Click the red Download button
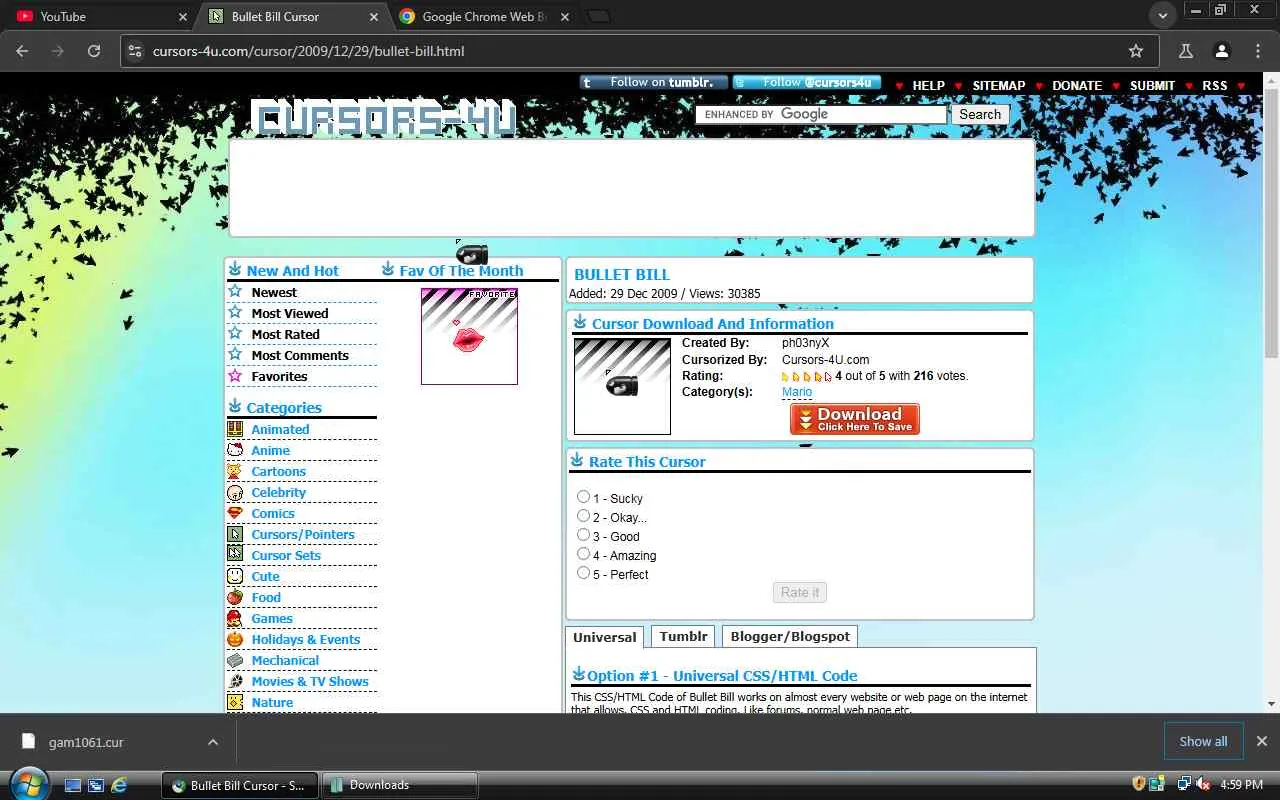Screen dimensions: 1280x800 [x=855, y=419]
